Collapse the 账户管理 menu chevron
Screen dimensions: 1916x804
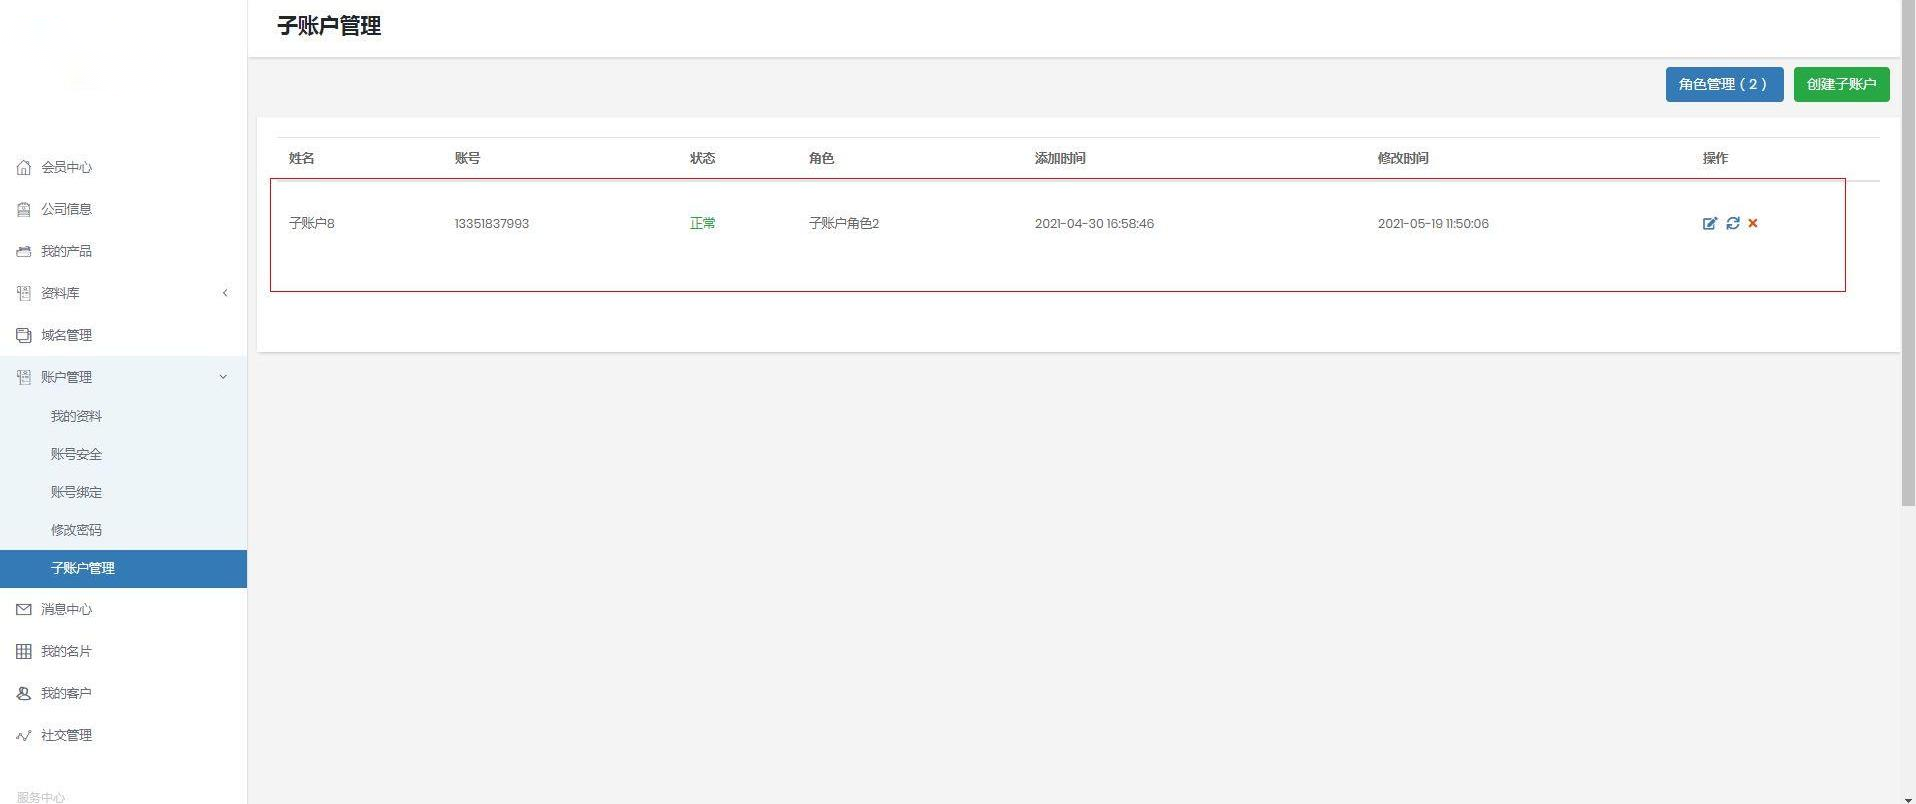pyautogui.click(x=223, y=377)
